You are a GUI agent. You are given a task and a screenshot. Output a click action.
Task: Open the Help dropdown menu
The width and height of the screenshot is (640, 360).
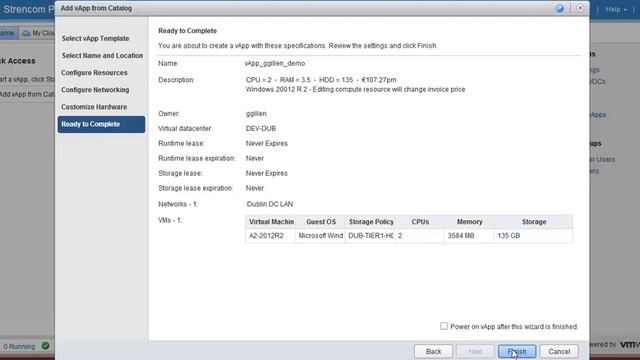pos(616,9)
